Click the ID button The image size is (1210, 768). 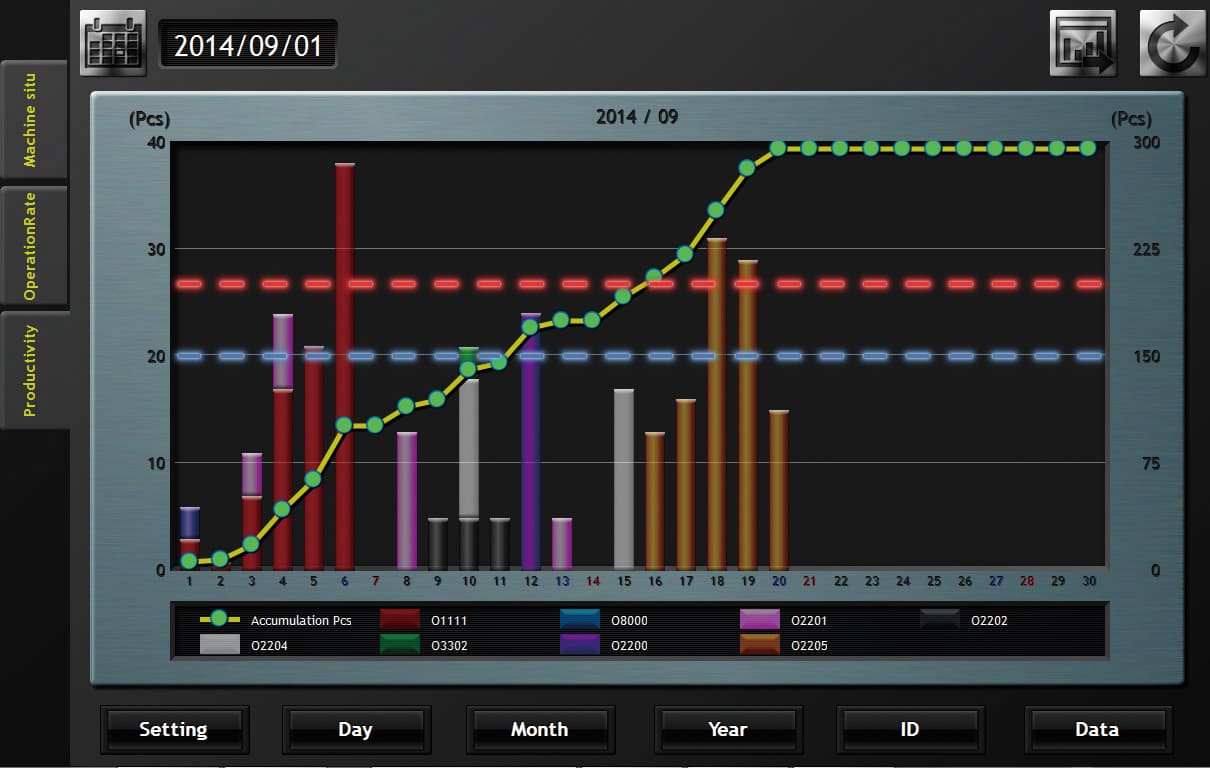click(x=910, y=729)
